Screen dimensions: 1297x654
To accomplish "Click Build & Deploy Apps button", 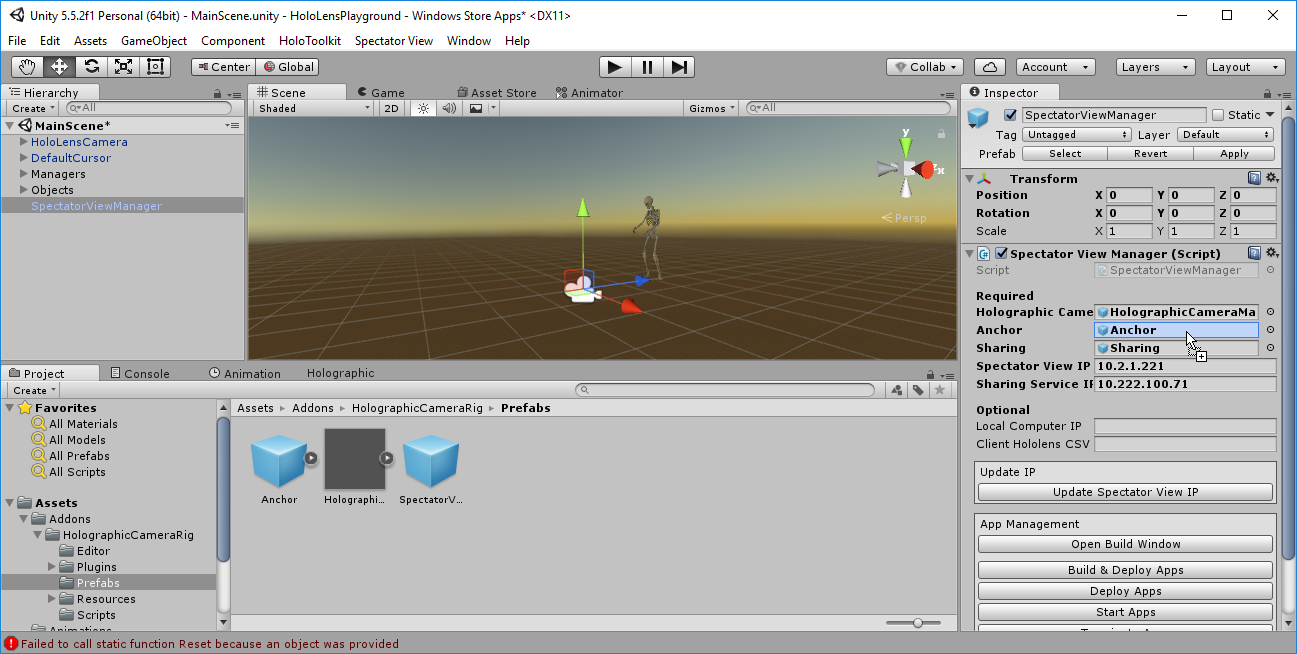I will coord(1125,570).
